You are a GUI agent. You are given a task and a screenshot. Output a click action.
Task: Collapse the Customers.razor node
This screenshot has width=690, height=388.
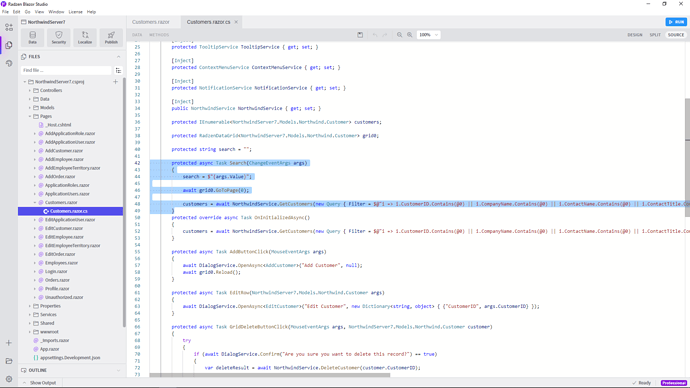click(x=35, y=202)
